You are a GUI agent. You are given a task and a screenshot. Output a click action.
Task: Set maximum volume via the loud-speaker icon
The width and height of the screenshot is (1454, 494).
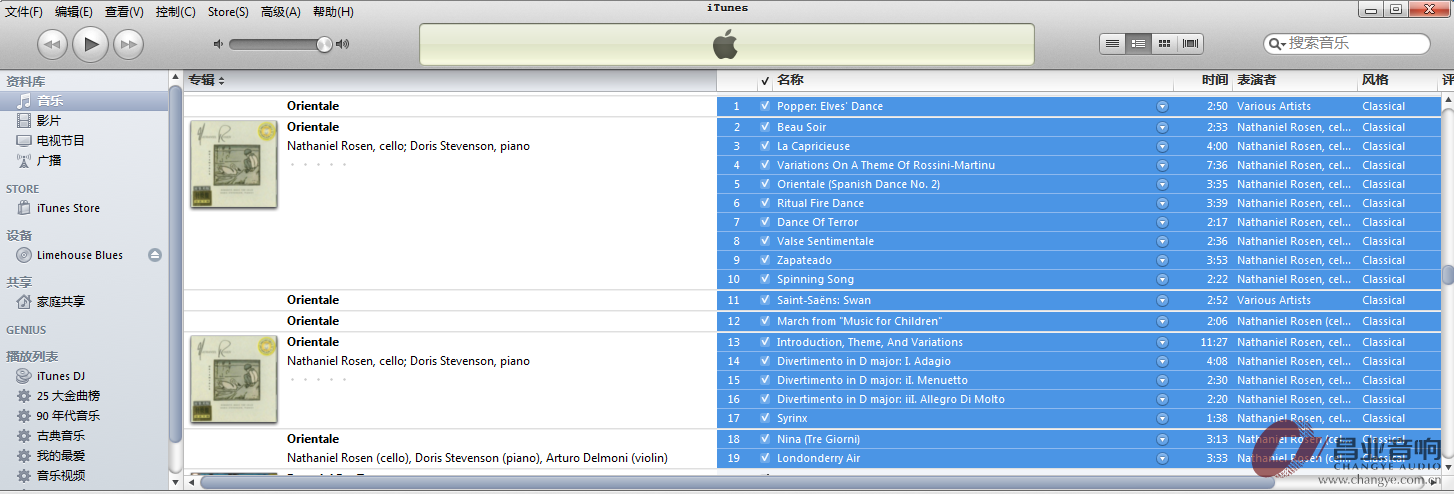[343, 44]
